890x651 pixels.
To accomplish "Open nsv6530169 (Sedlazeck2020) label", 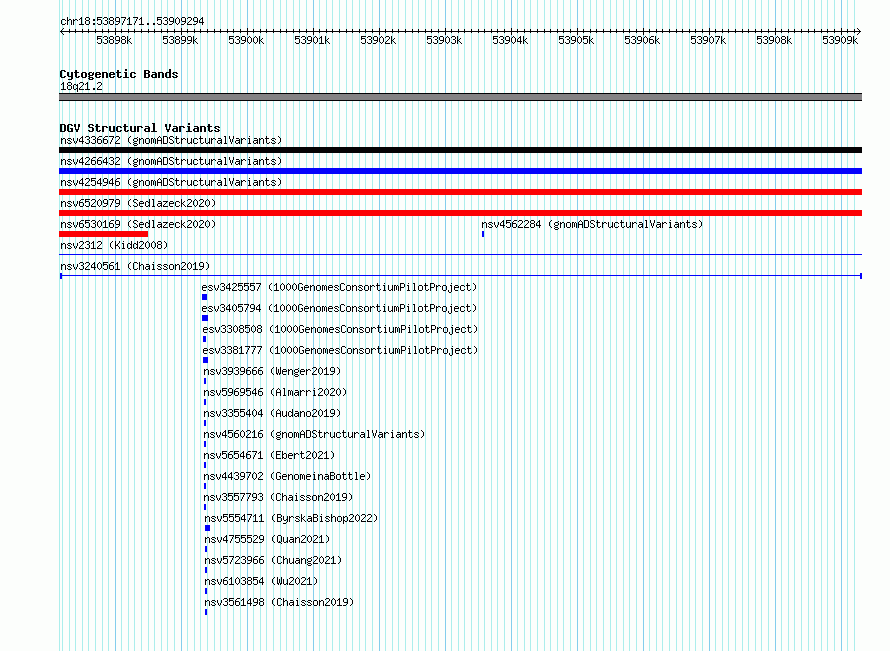I will click(x=138, y=224).
